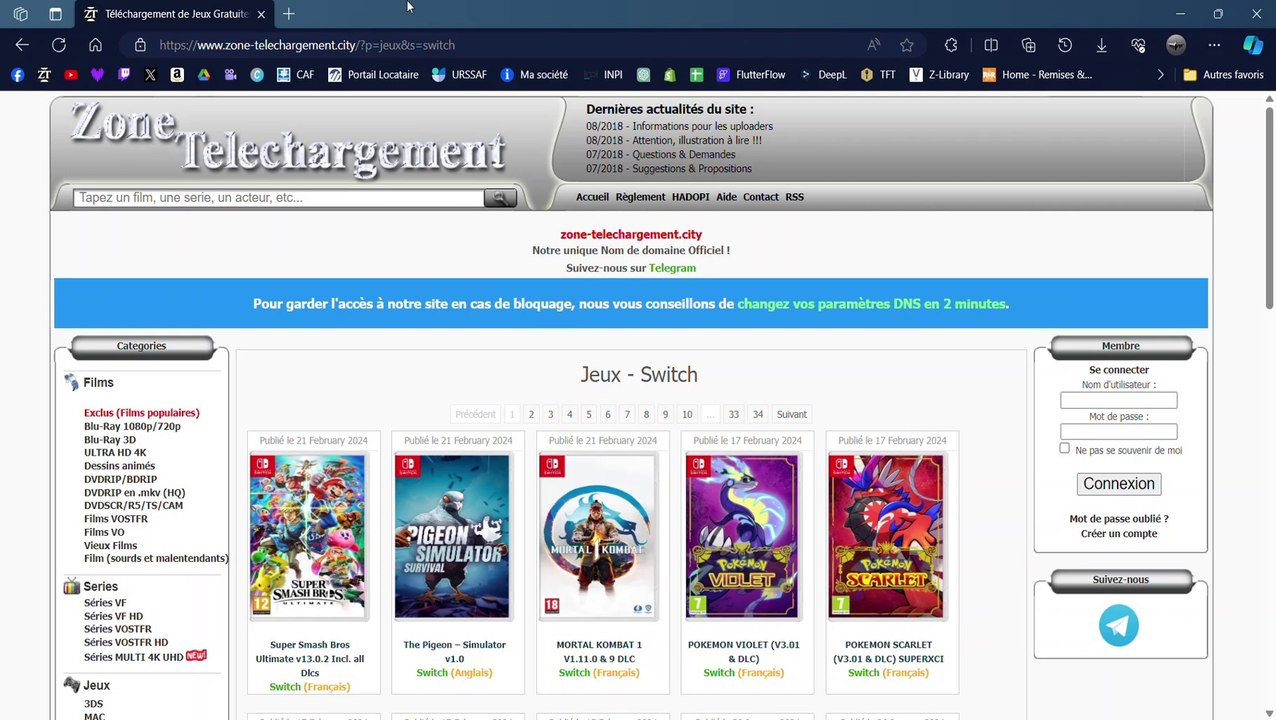Open the Règlement menu item

click(x=640, y=197)
